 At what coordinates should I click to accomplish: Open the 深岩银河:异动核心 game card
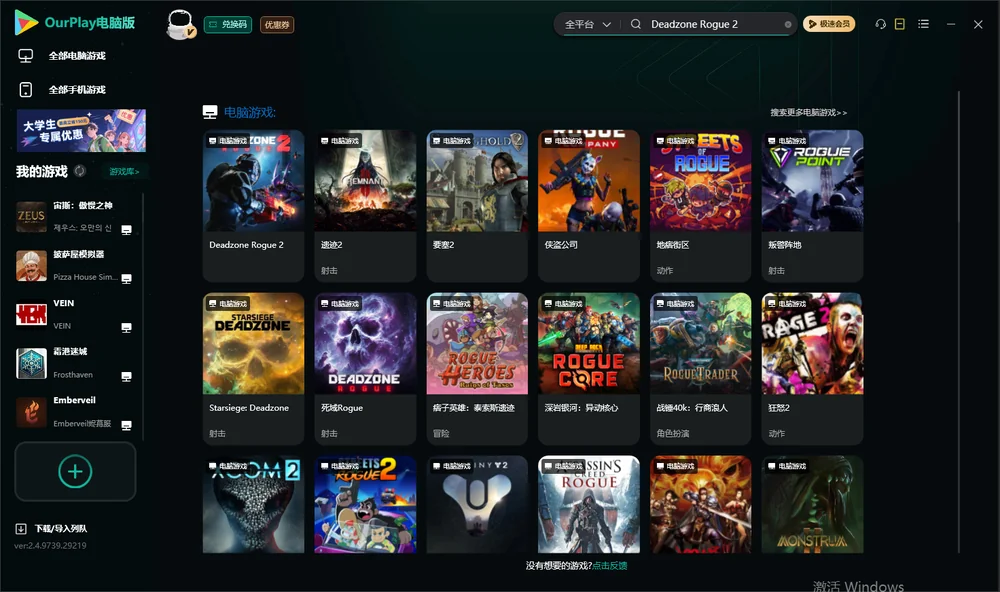tap(589, 369)
